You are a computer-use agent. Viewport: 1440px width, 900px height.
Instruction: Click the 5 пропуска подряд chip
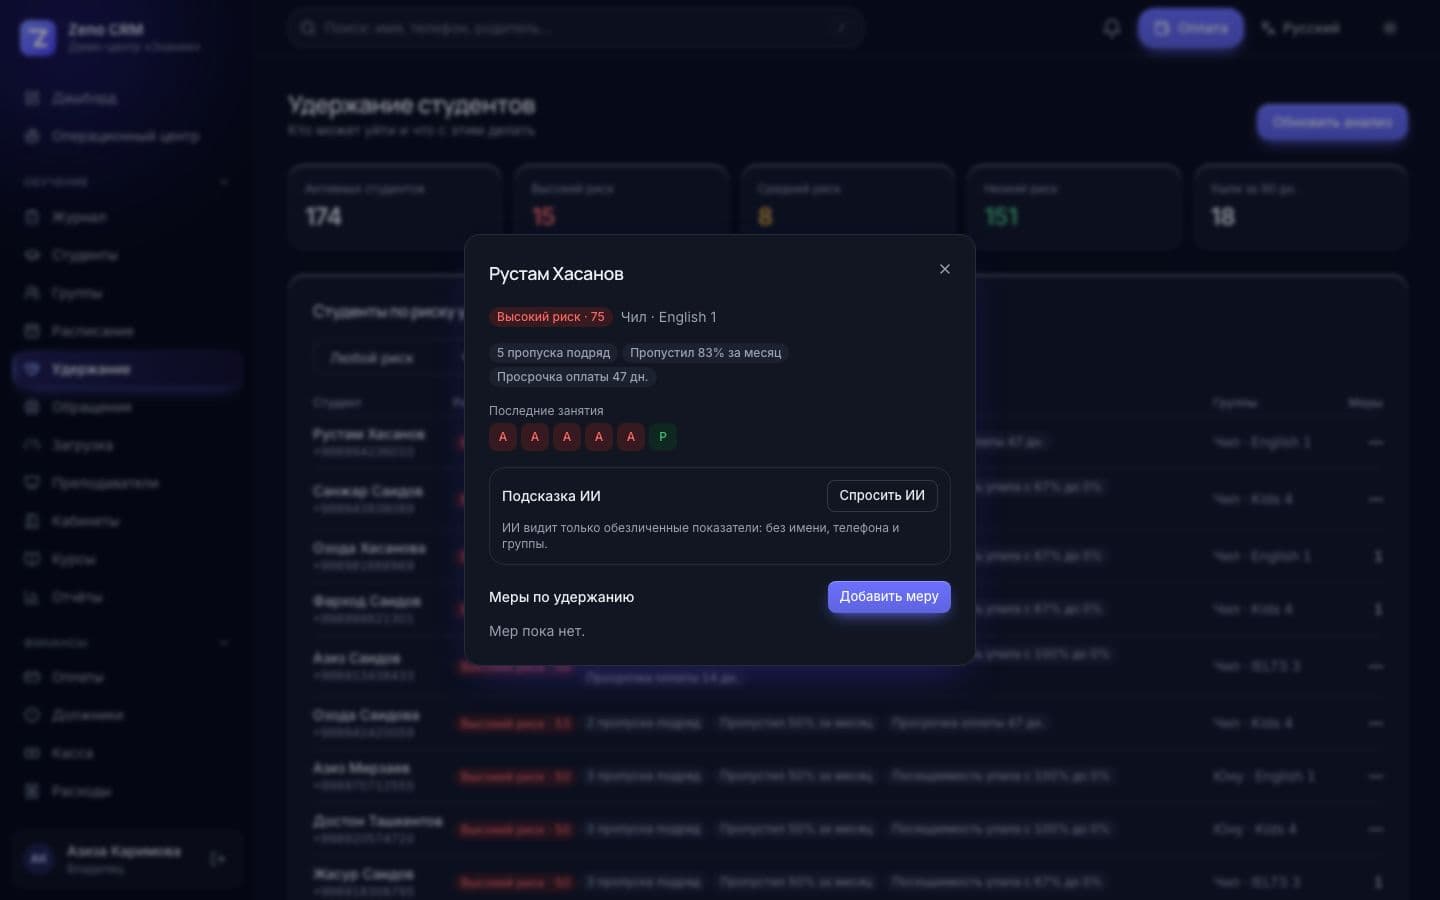(553, 353)
